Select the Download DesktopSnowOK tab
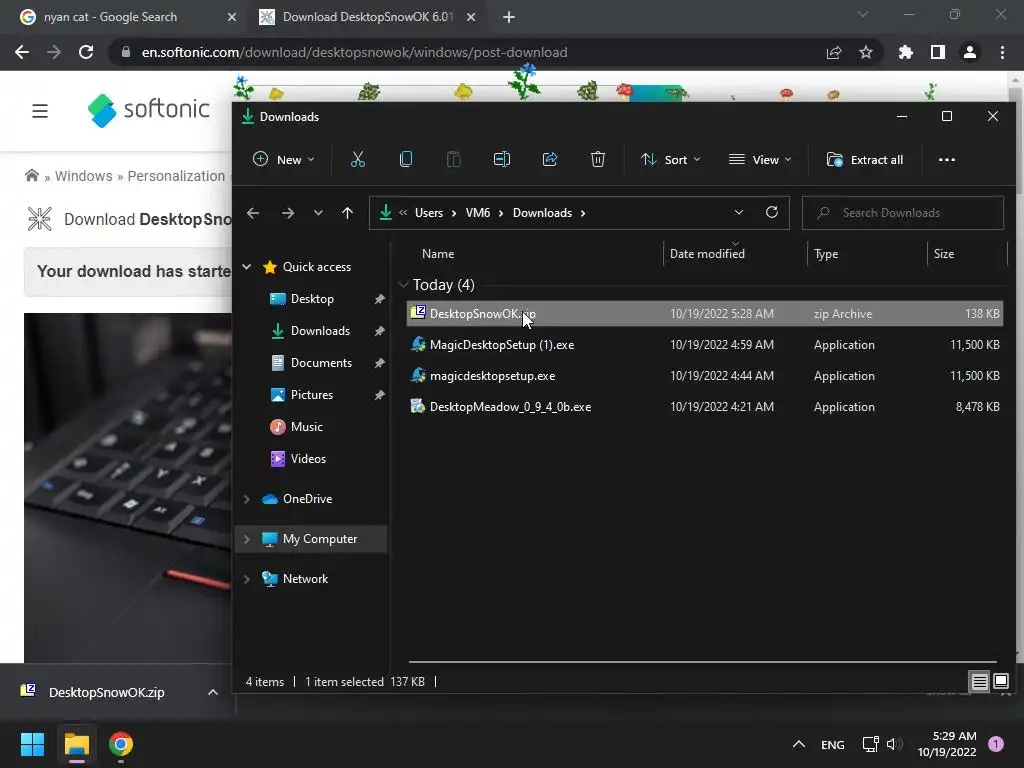The height and width of the screenshot is (768, 1024). pyautogui.click(x=366, y=17)
